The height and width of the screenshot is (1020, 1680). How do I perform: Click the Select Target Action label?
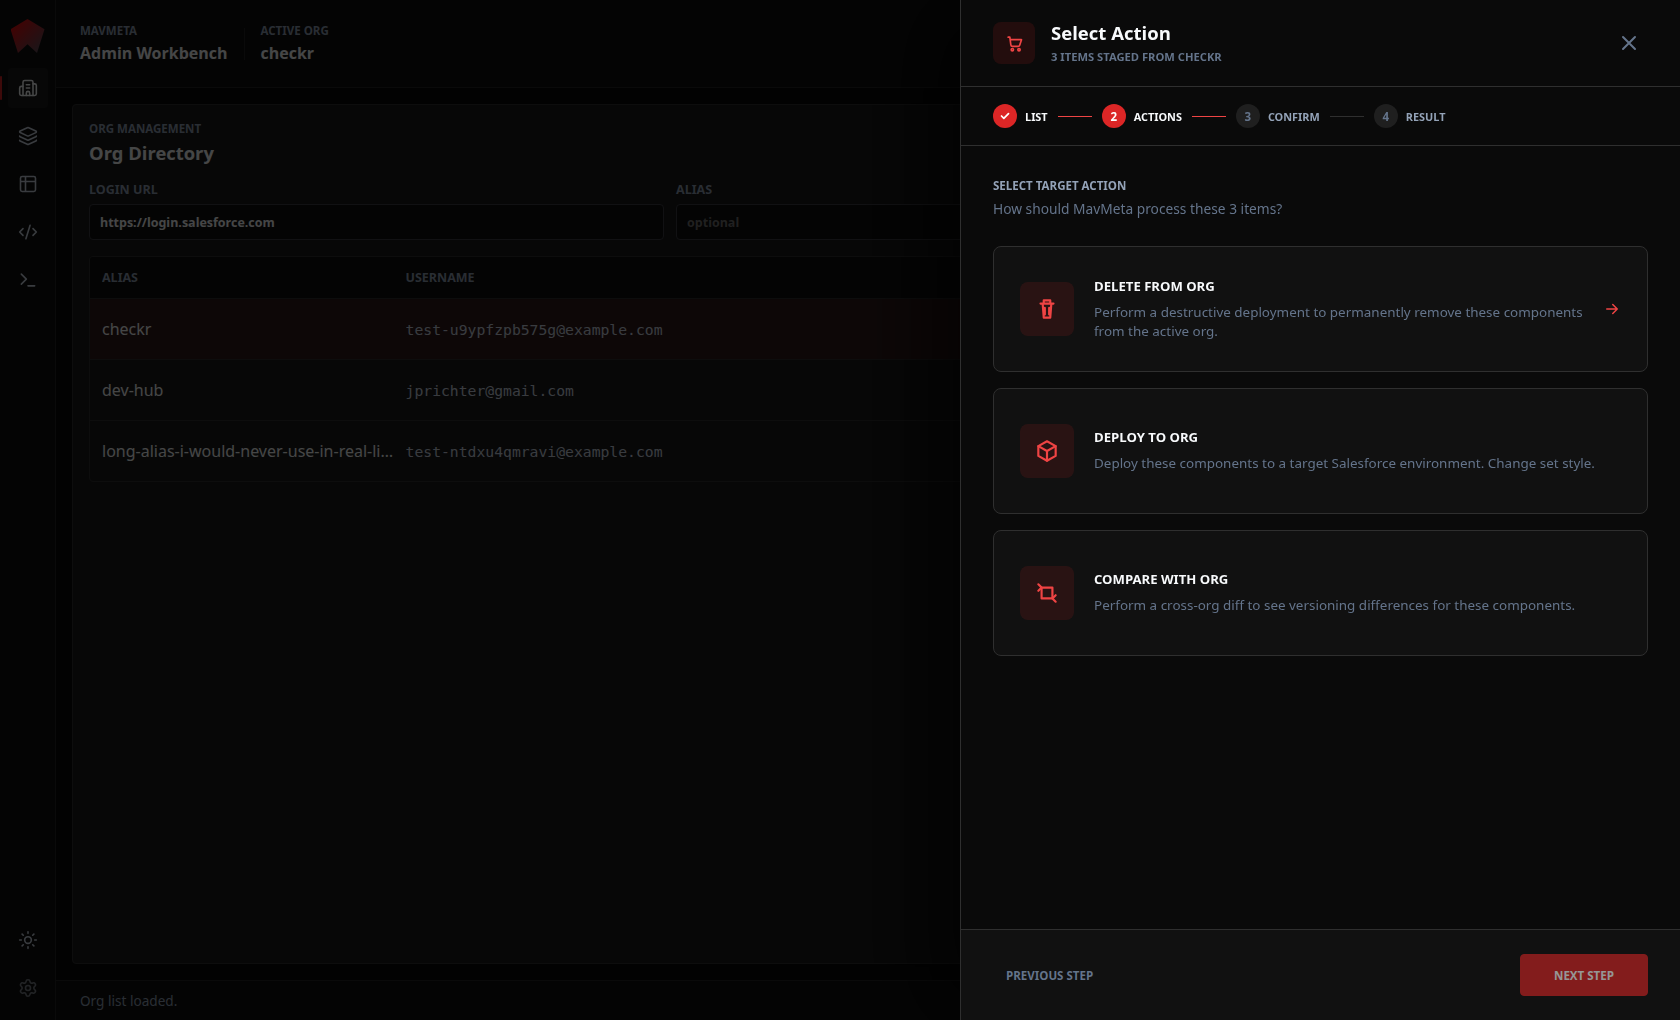1059,186
